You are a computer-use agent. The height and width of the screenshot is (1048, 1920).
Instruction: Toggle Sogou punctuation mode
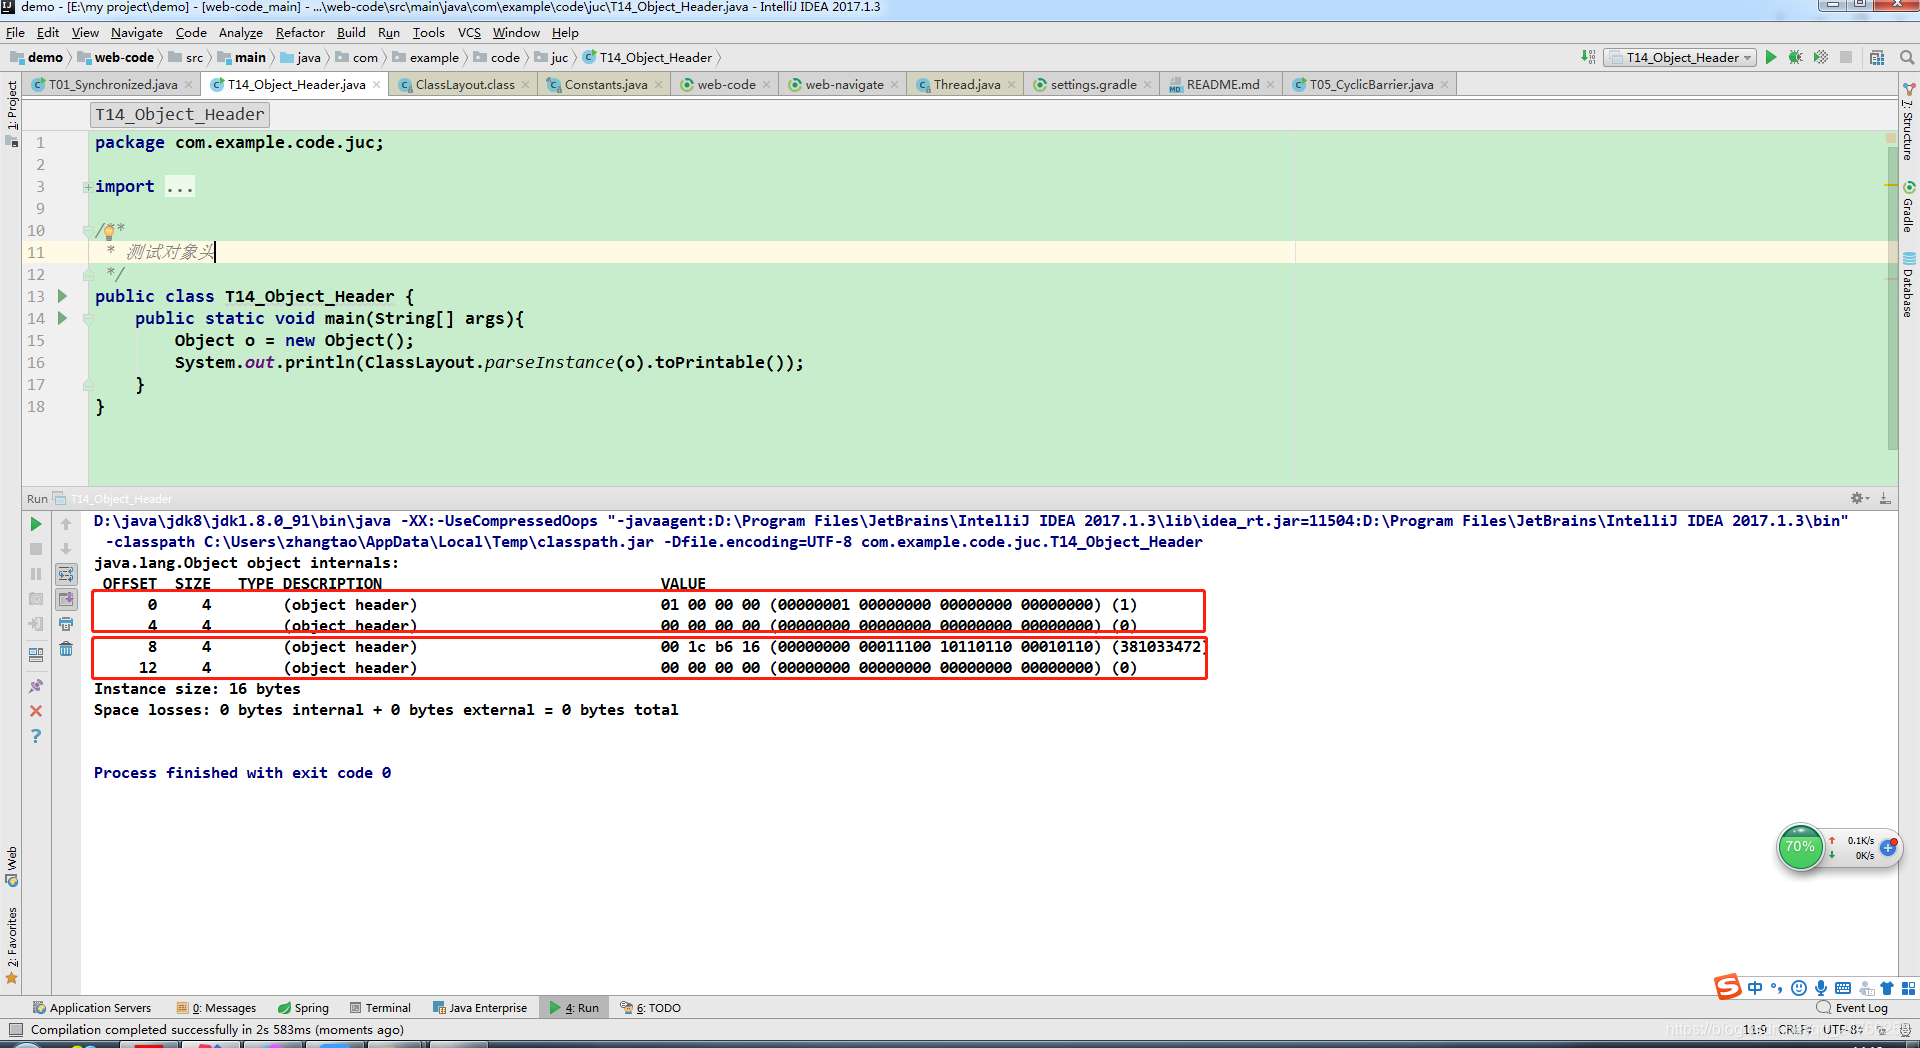[1777, 988]
